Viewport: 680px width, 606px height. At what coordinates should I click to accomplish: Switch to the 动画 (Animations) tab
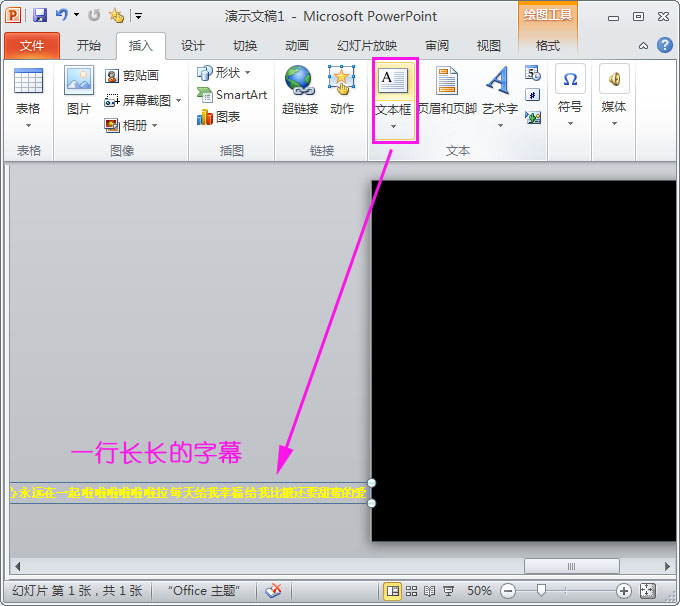coord(297,46)
